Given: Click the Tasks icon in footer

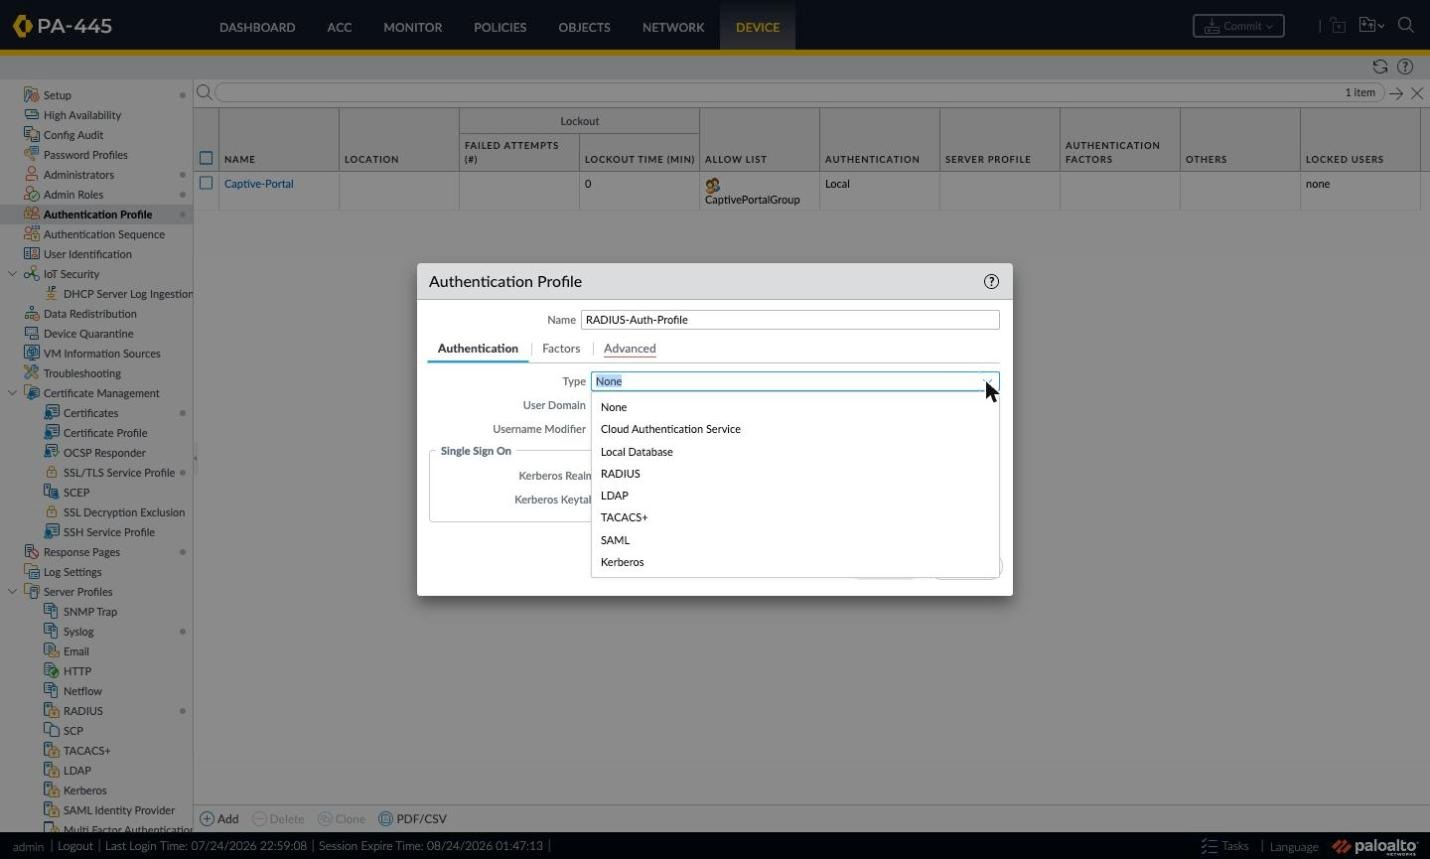Looking at the screenshot, I should [x=1209, y=846].
